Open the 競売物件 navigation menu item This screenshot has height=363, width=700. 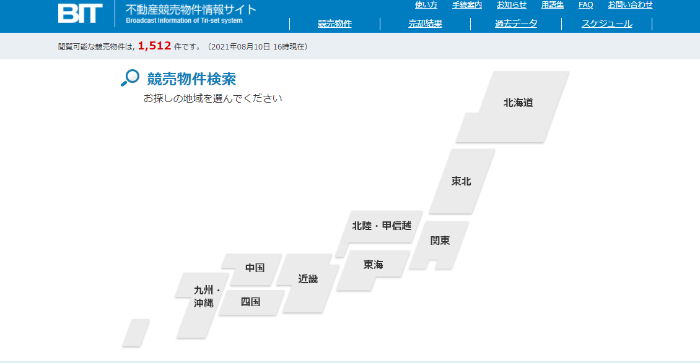334,24
